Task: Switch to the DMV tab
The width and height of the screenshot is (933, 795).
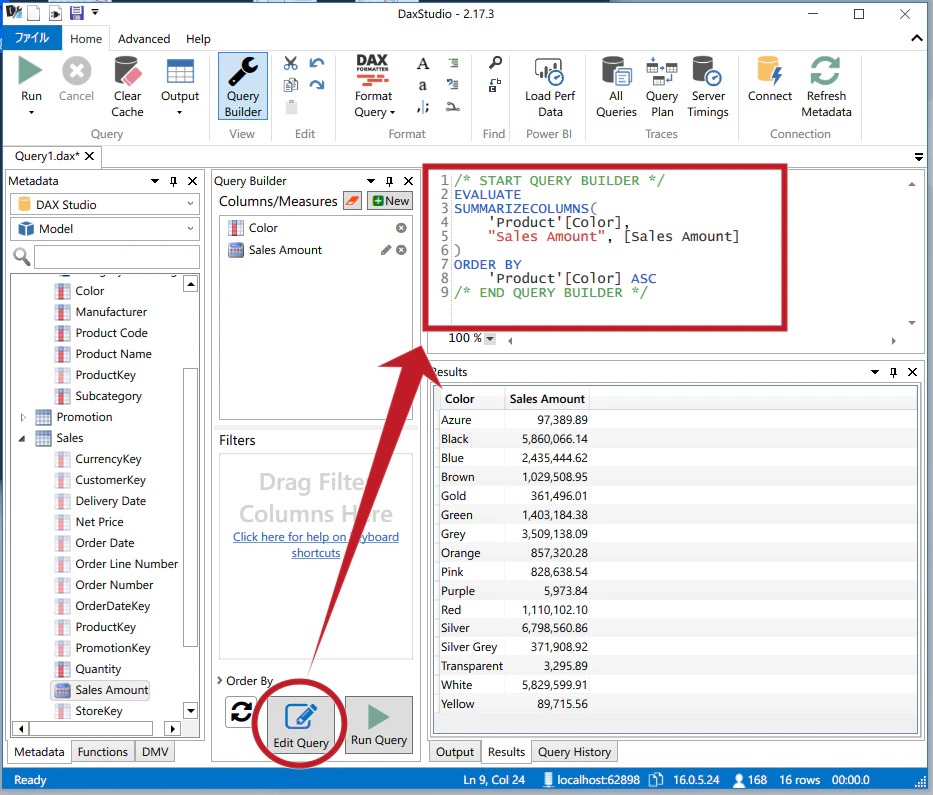Action: coord(155,752)
